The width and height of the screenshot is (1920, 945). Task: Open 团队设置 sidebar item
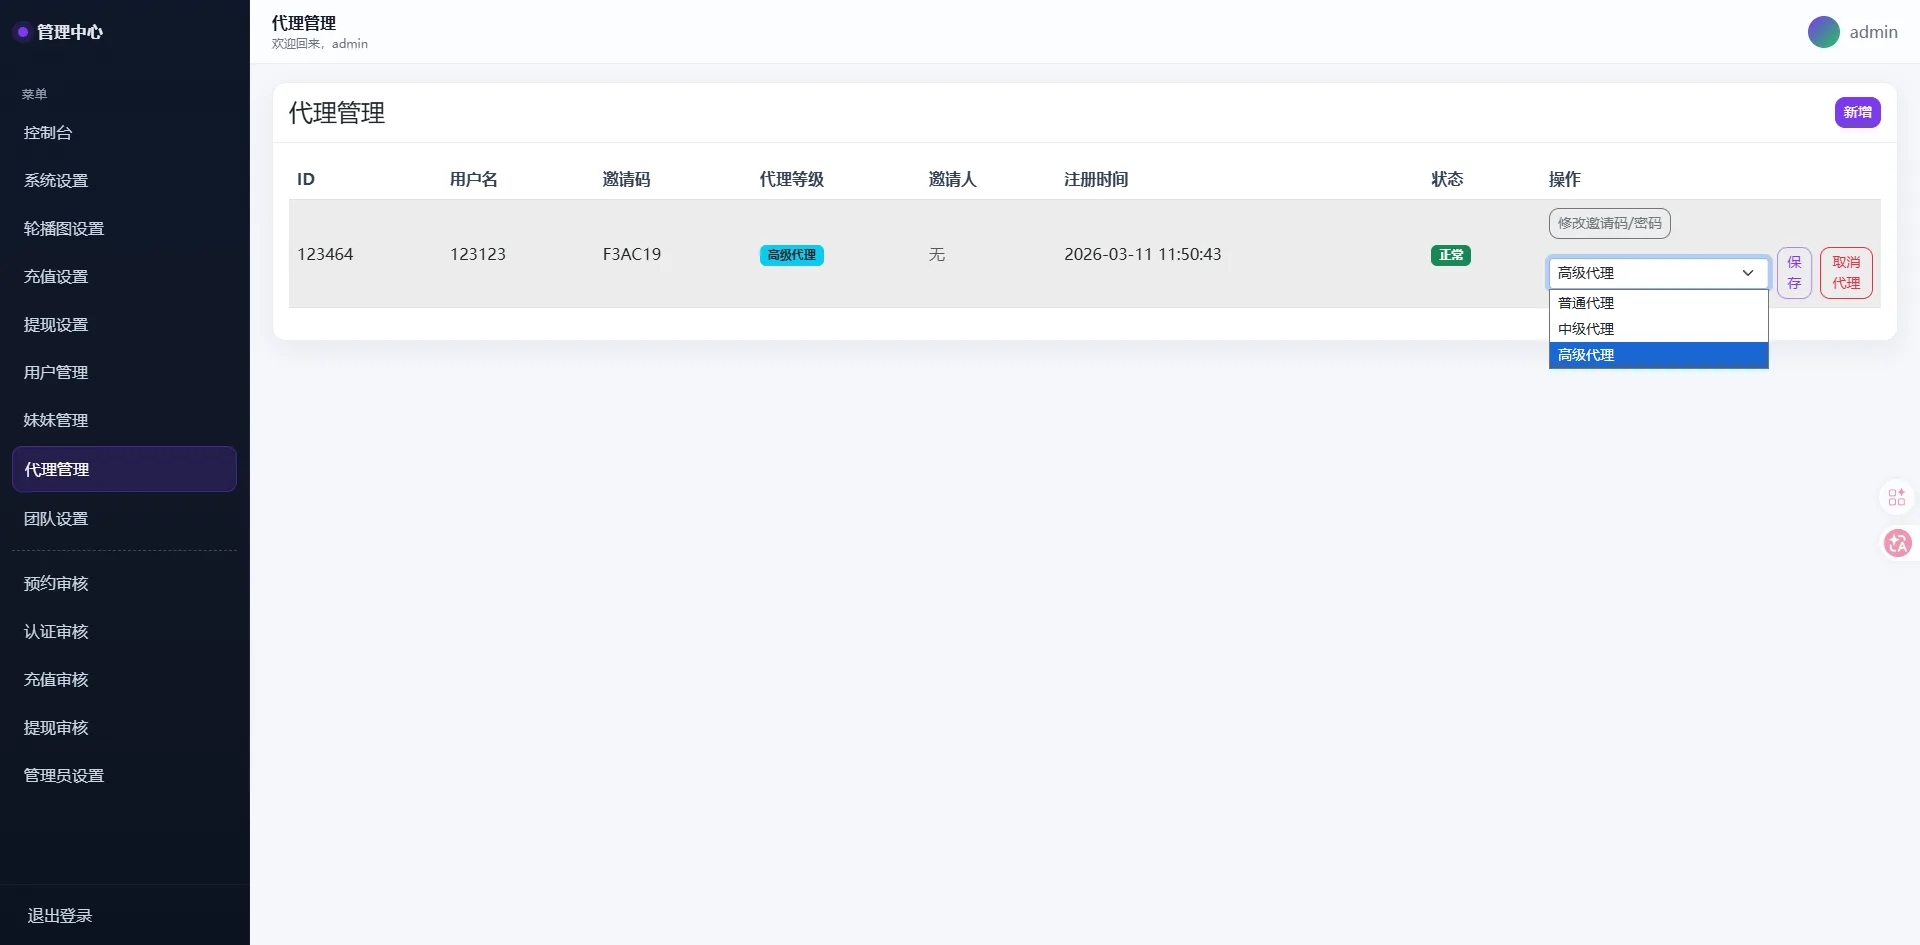coord(56,518)
